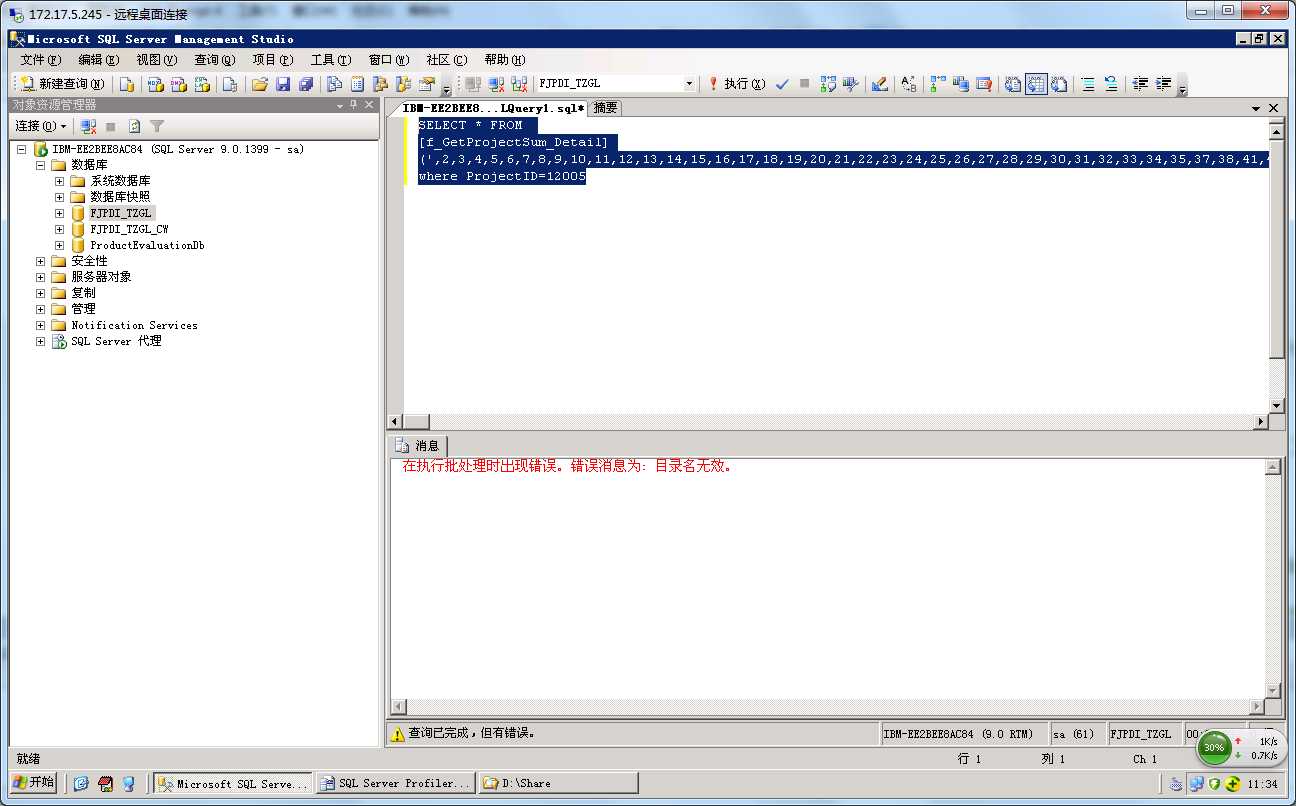Collapse the IBM-EE2BEE8AC84 server node
The width and height of the screenshot is (1296, 806).
tap(22, 149)
